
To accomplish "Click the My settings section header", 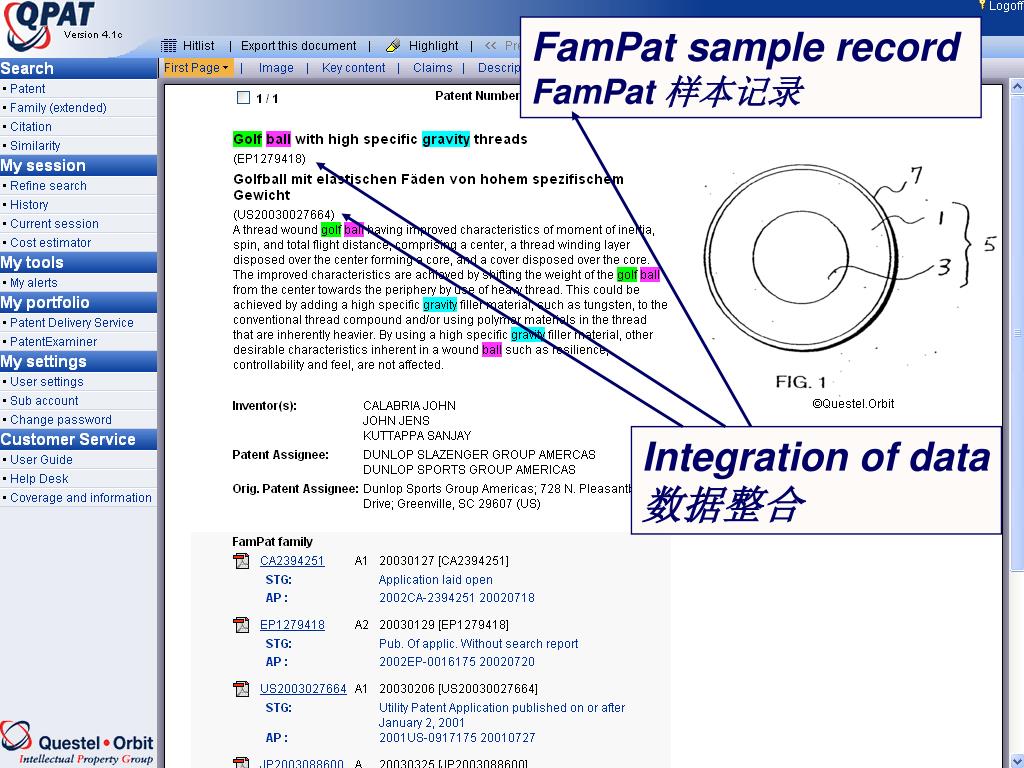I will [x=78, y=362].
